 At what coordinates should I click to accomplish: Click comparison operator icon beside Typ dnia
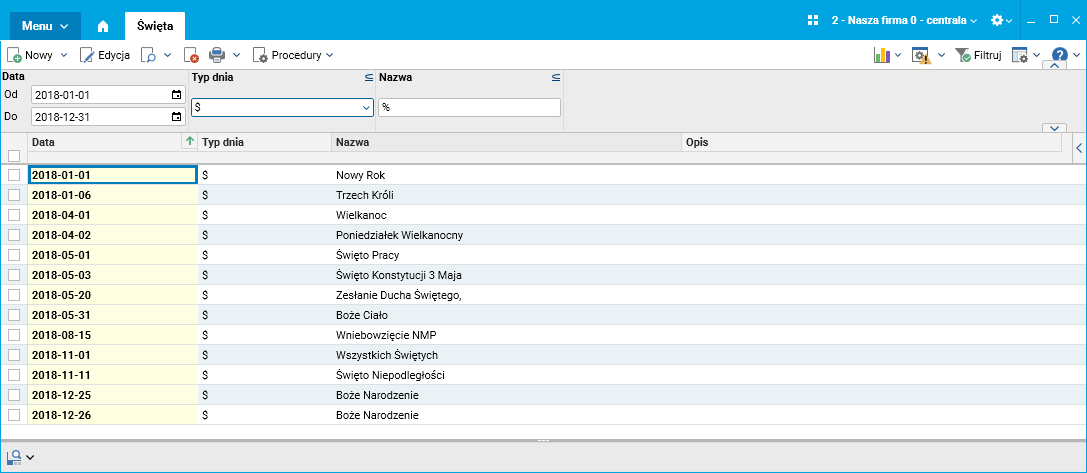(369, 78)
